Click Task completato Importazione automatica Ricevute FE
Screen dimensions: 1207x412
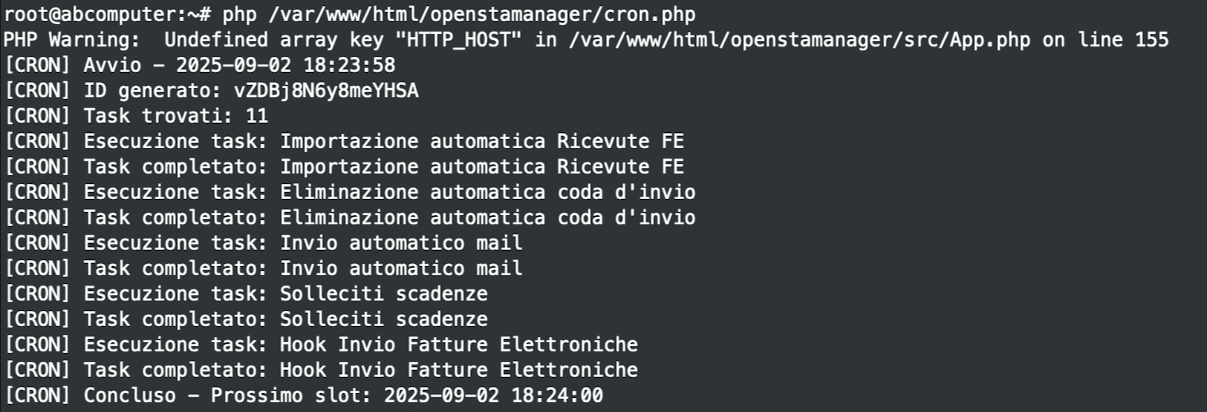(345, 167)
